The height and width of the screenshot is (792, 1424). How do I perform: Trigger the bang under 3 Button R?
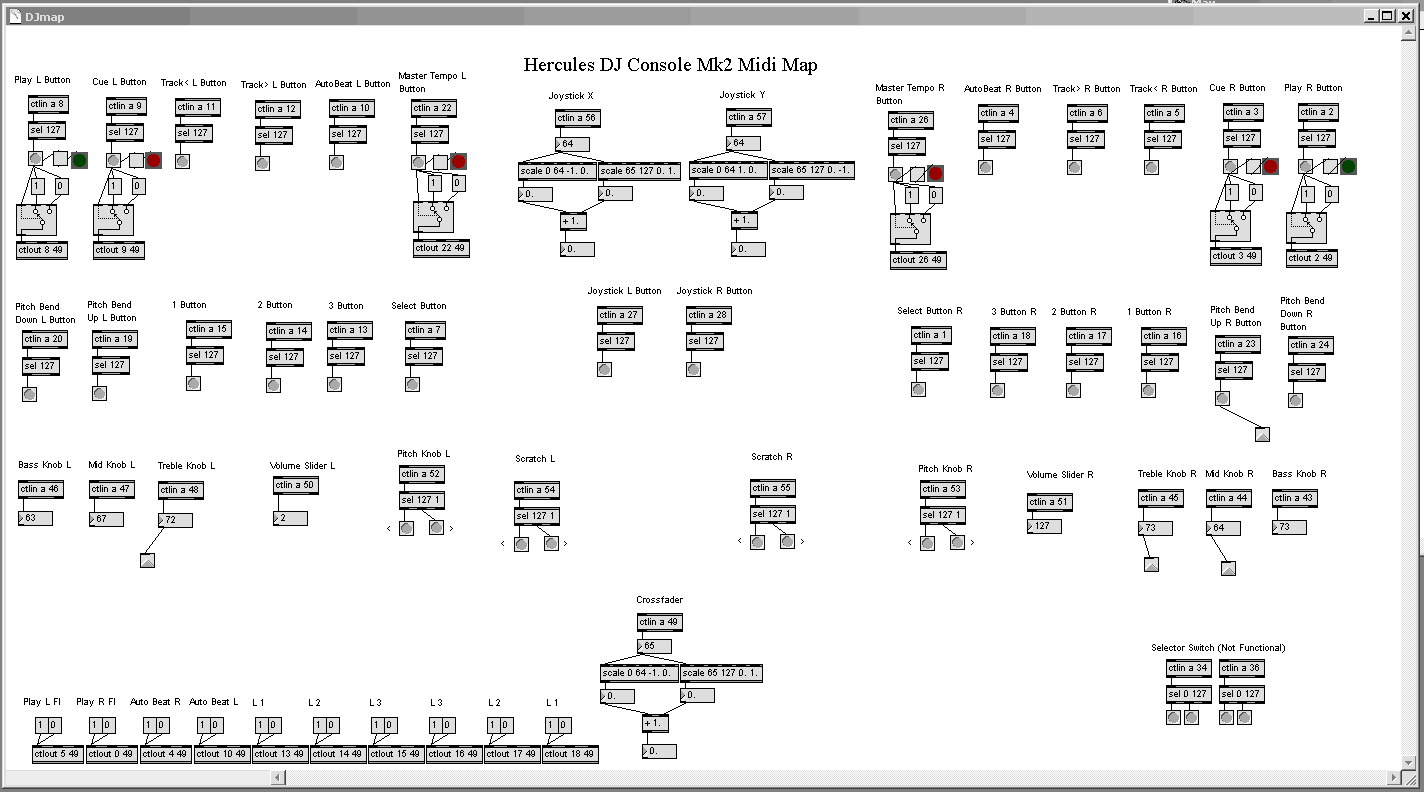996,389
